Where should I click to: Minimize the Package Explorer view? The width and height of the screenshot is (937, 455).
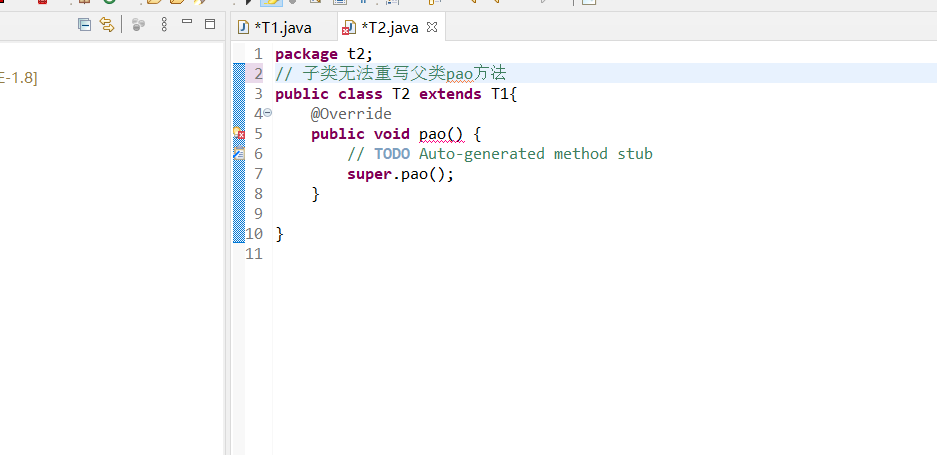point(187,22)
